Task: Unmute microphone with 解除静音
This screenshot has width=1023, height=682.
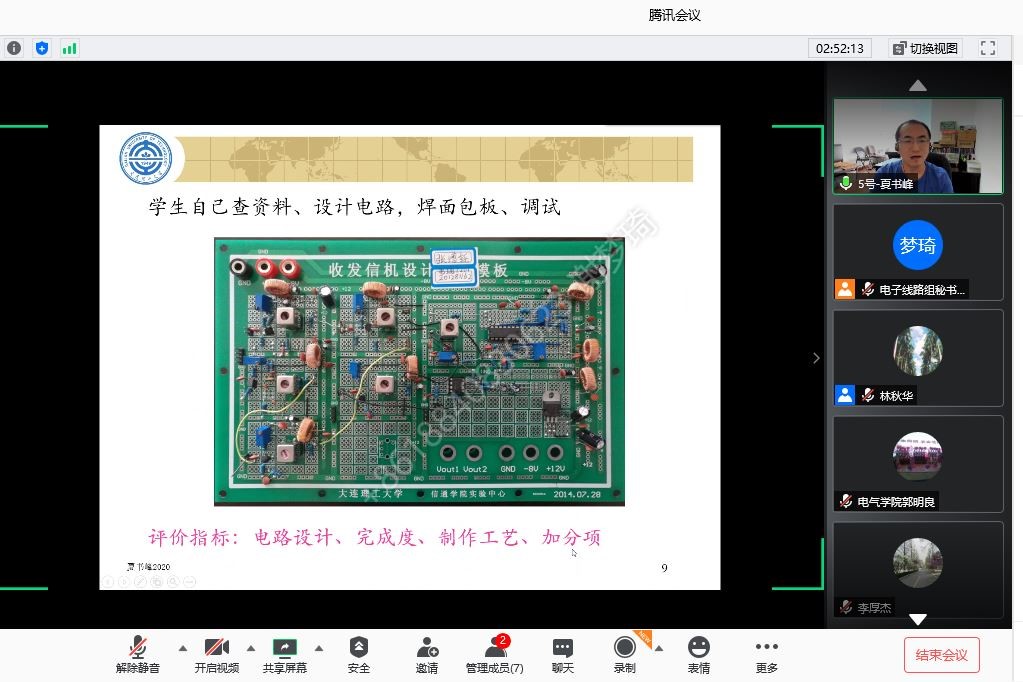Action: point(138,654)
